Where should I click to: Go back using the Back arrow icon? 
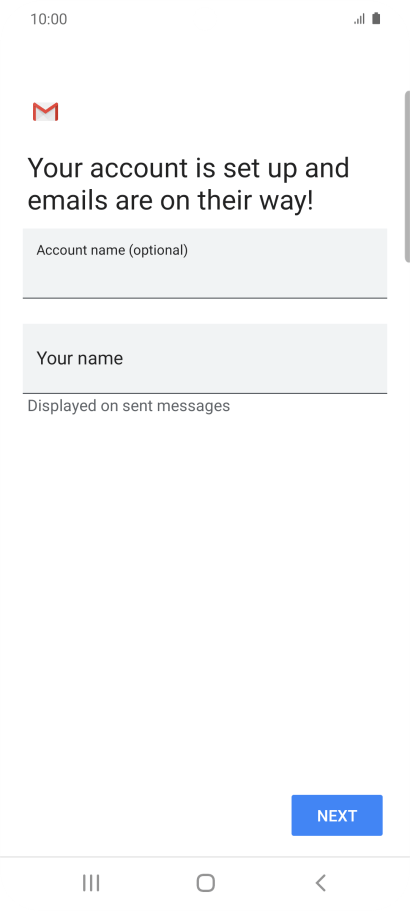[321, 883]
